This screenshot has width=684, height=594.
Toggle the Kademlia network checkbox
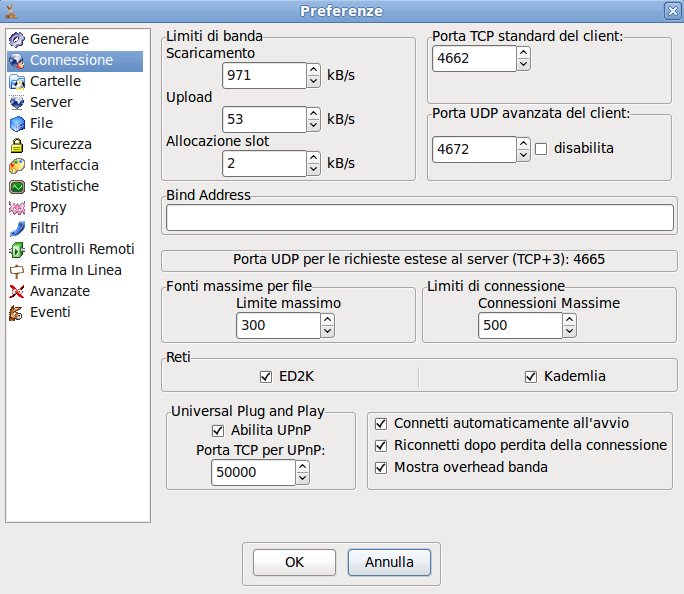point(530,377)
